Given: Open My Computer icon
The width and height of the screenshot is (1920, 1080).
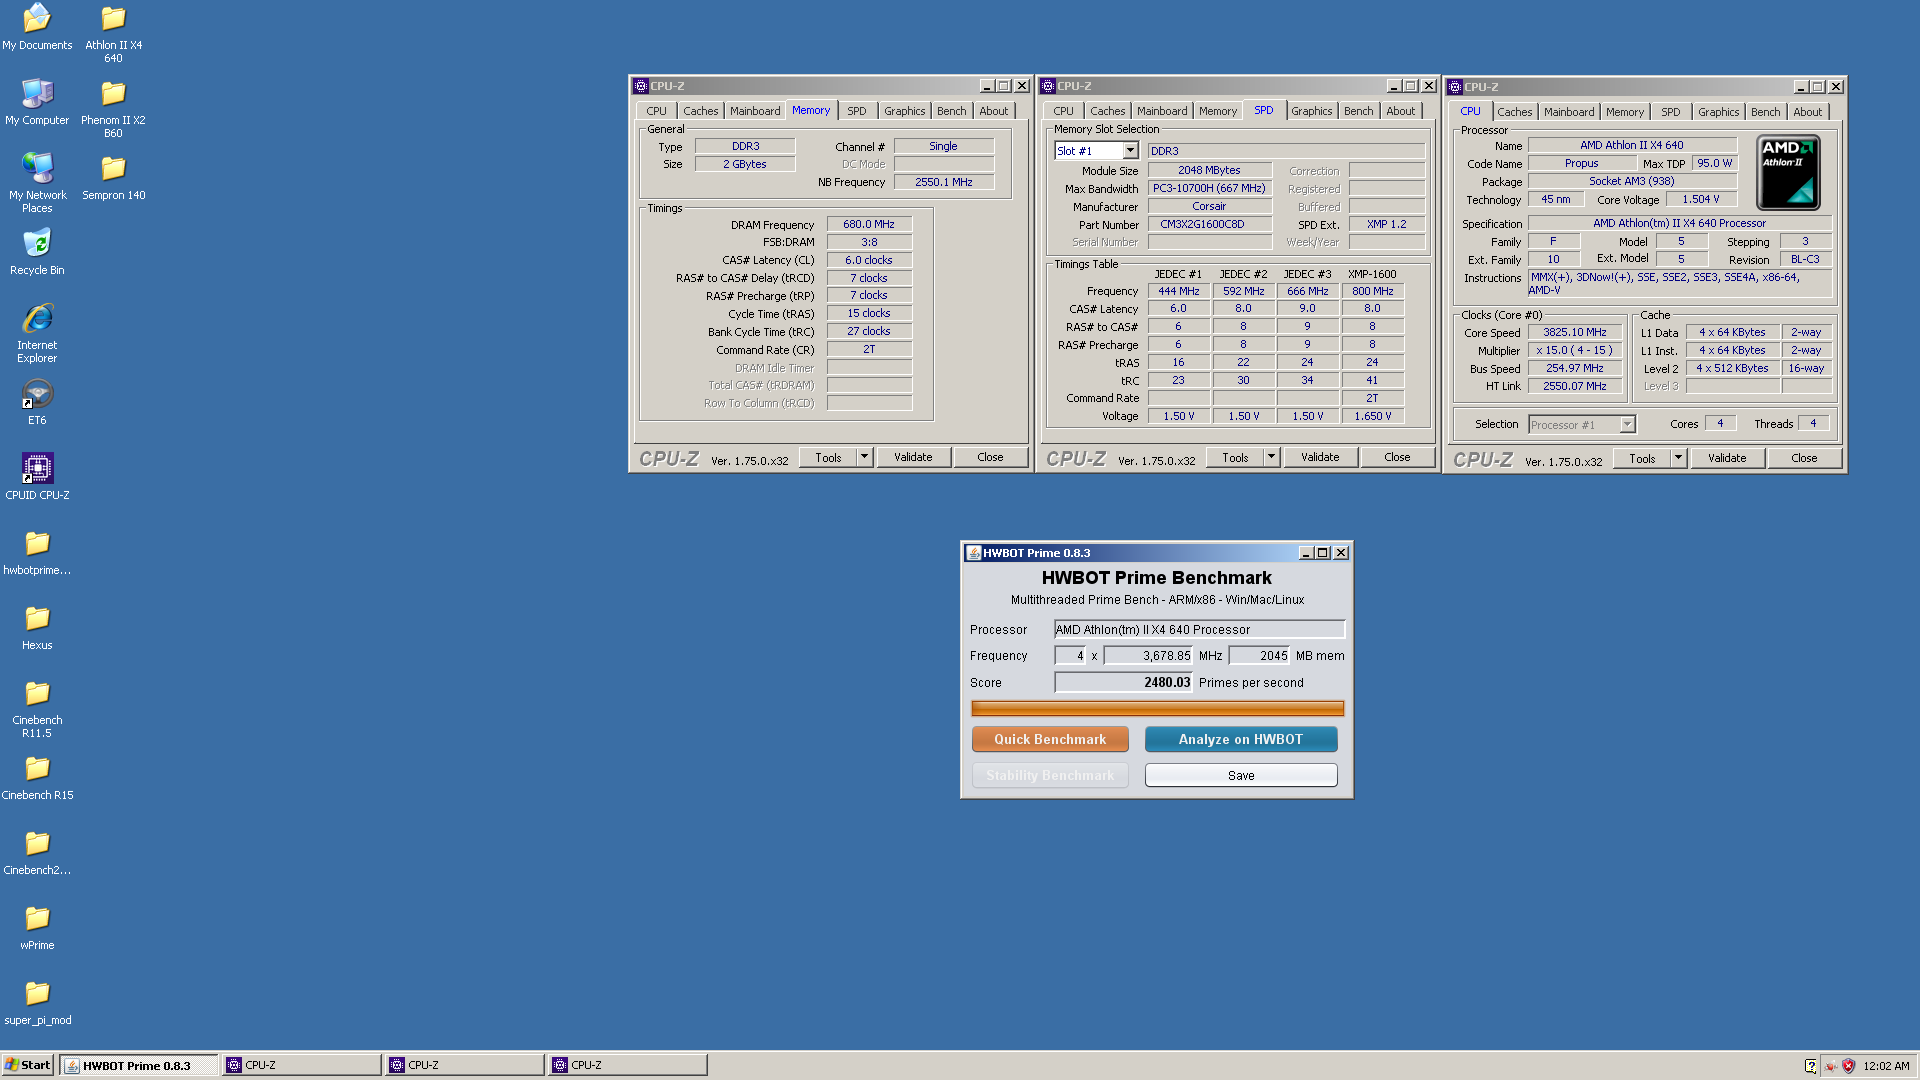Looking at the screenshot, I should tap(37, 102).
